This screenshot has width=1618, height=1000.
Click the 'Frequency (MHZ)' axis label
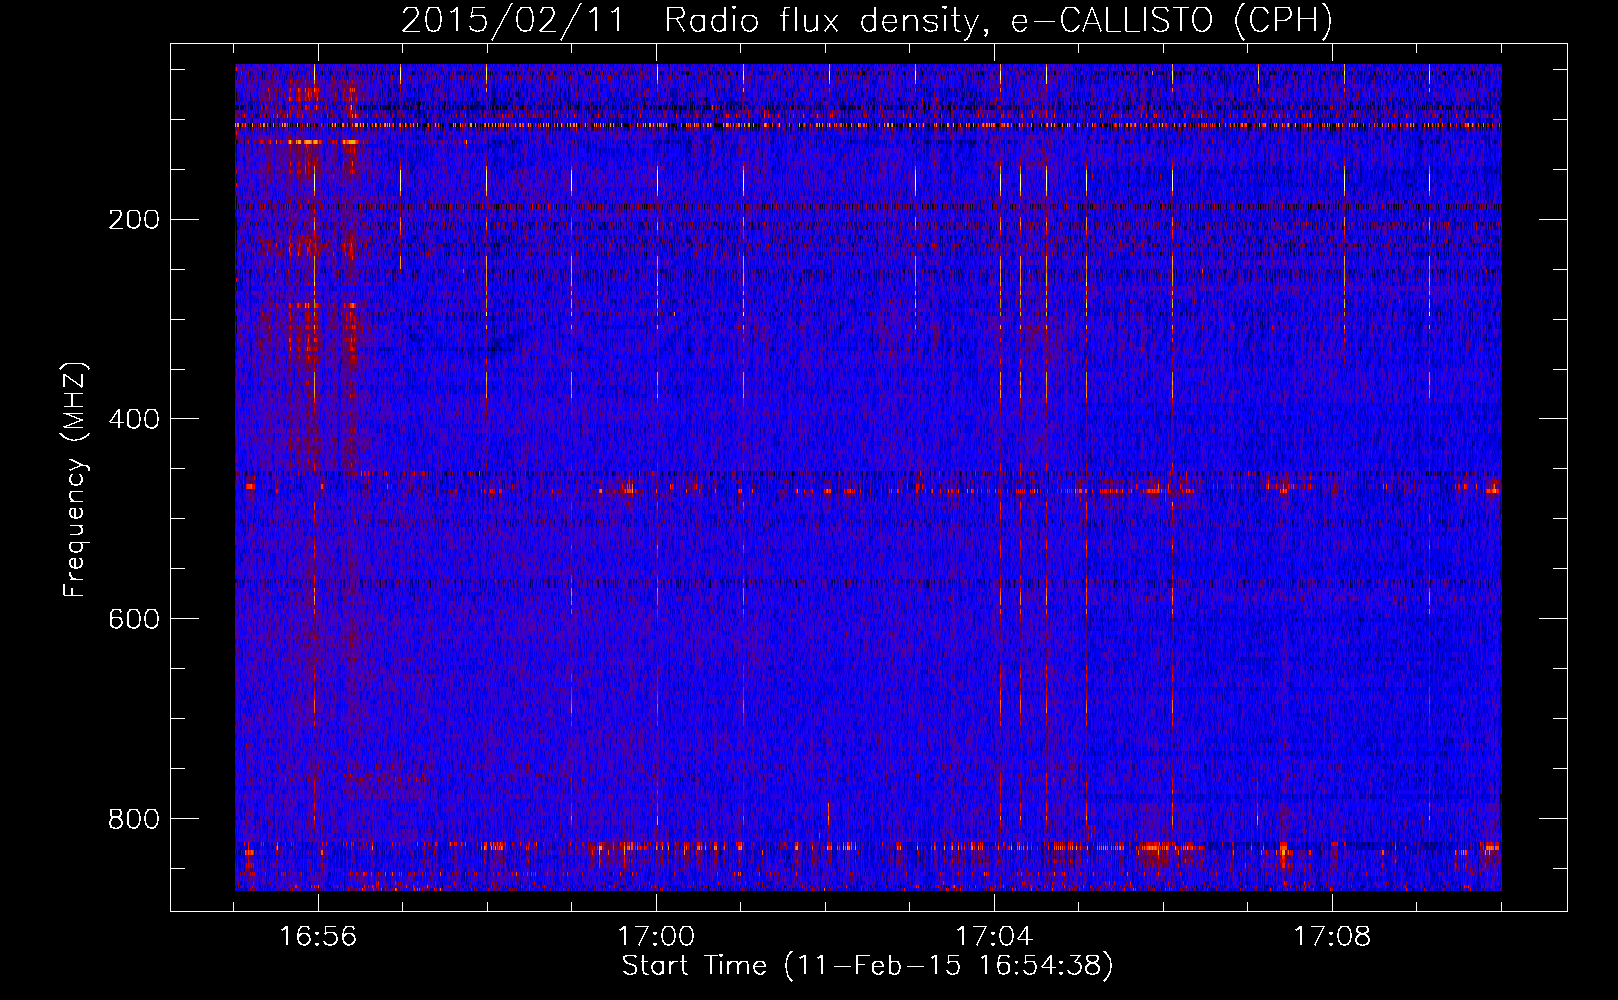tap(75, 480)
